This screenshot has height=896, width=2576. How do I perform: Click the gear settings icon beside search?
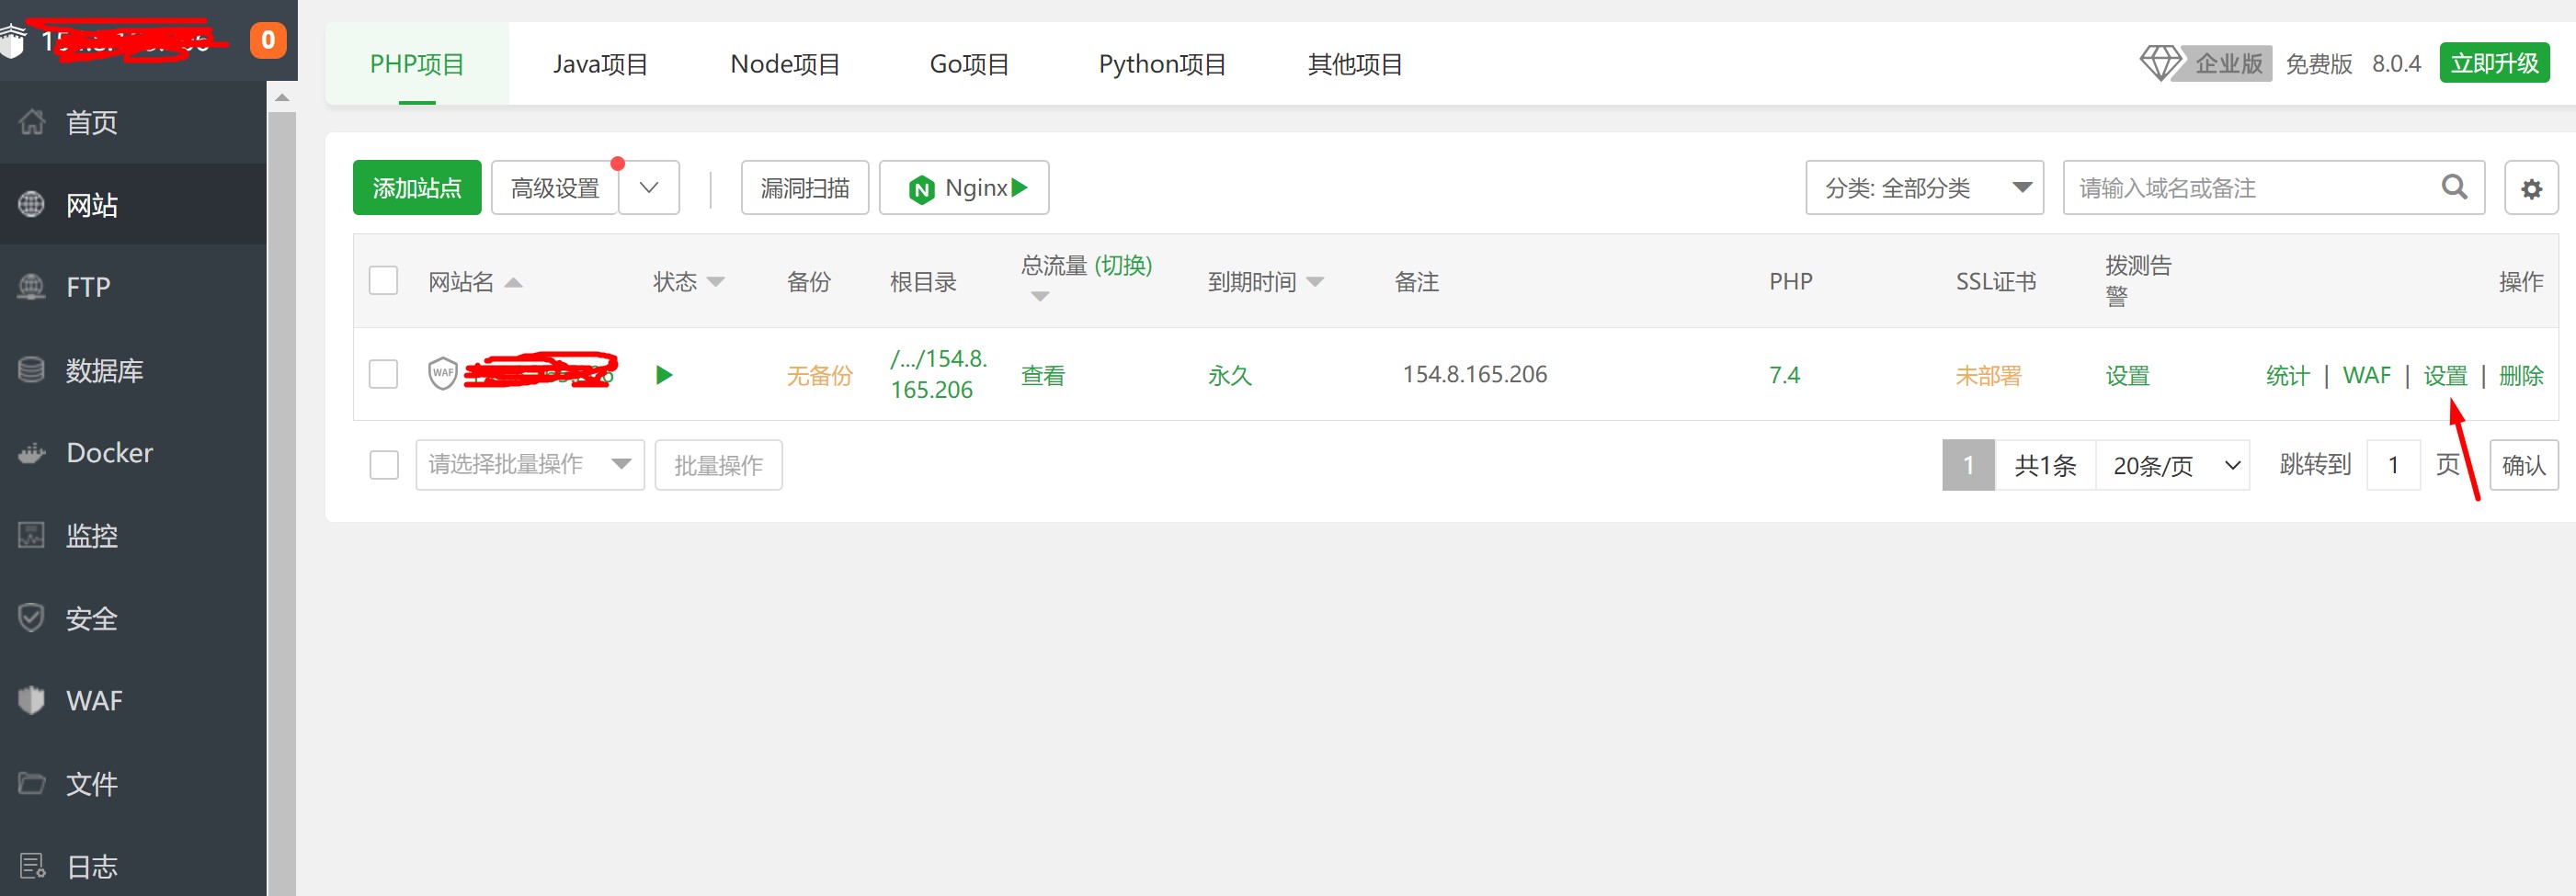click(x=2530, y=188)
